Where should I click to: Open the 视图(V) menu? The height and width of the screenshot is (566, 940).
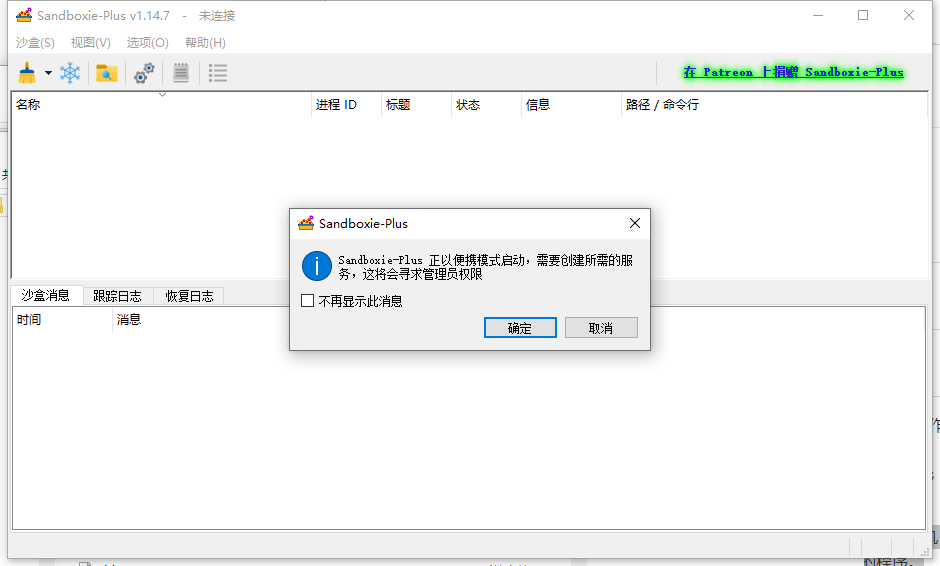pyautogui.click(x=91, y=43)
